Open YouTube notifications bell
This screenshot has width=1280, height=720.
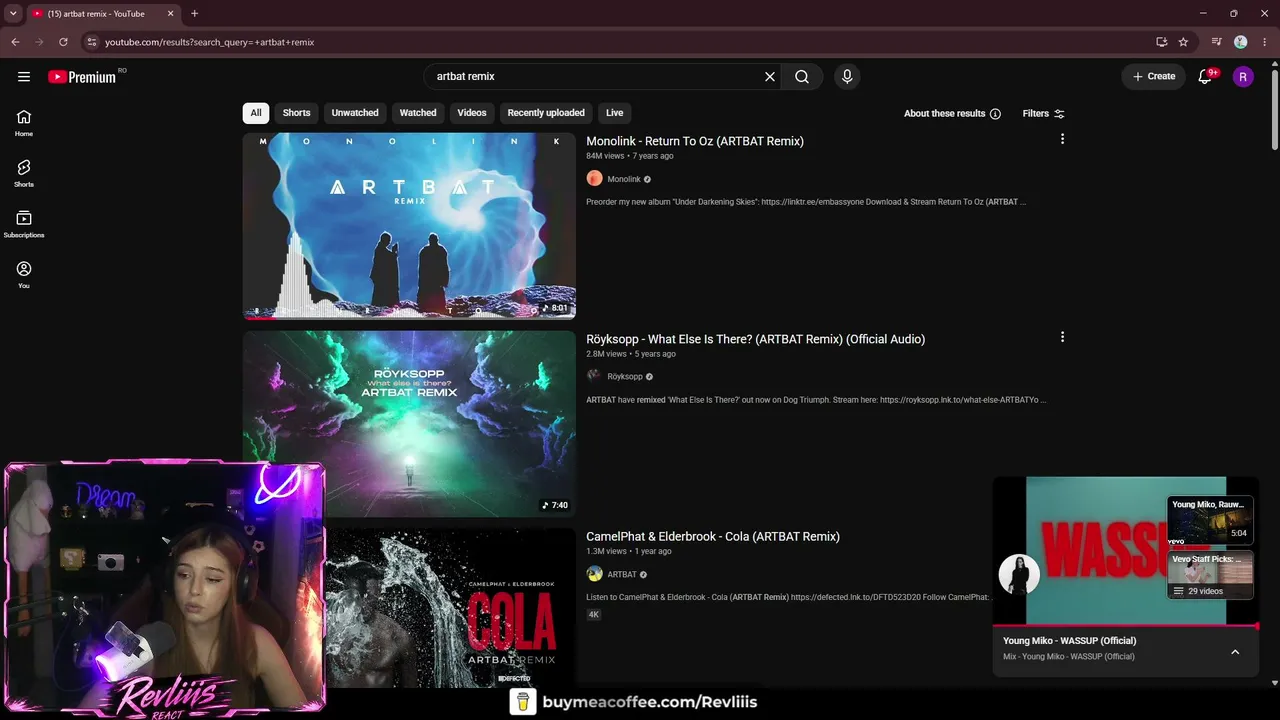click(1205, 77)
